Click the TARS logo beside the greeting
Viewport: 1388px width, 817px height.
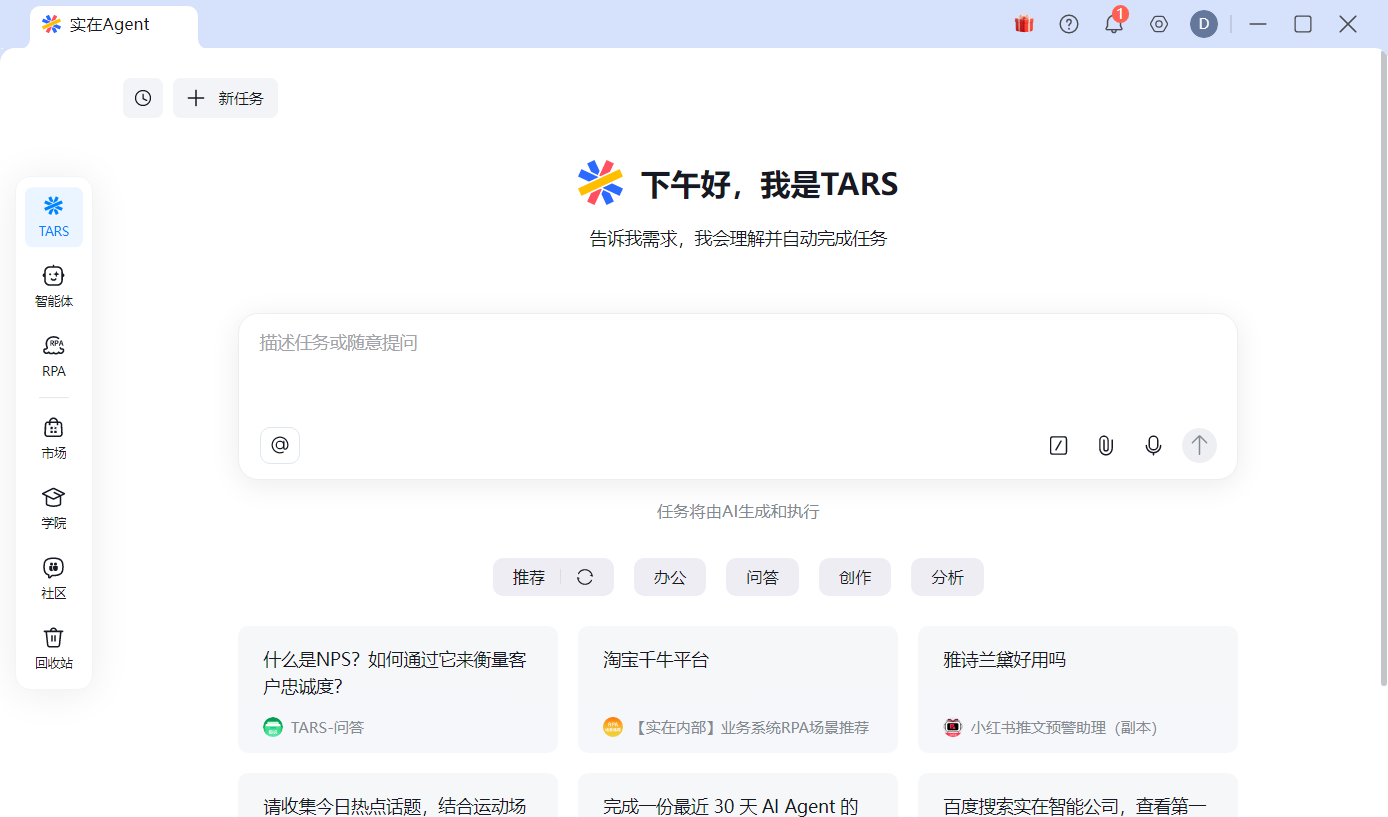600,183
